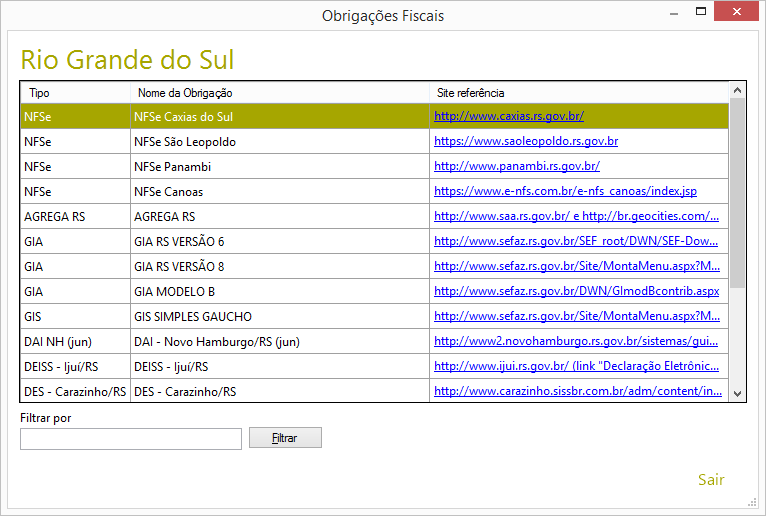Sort by the Tipo column header
This screenshot has width=766, height=516.
tap(75, 93)
